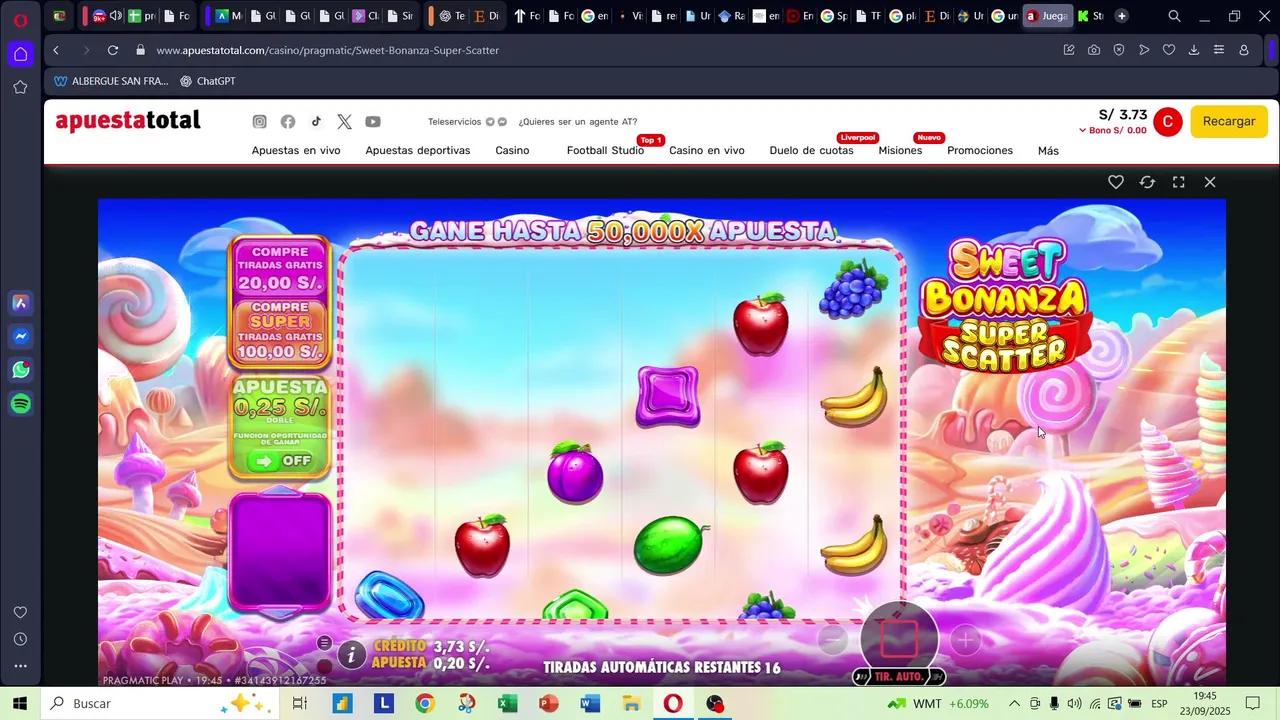Search tabs with magnifier icon
The width and height of the screenshot is (1280, 720).
tap(1174, 16)
